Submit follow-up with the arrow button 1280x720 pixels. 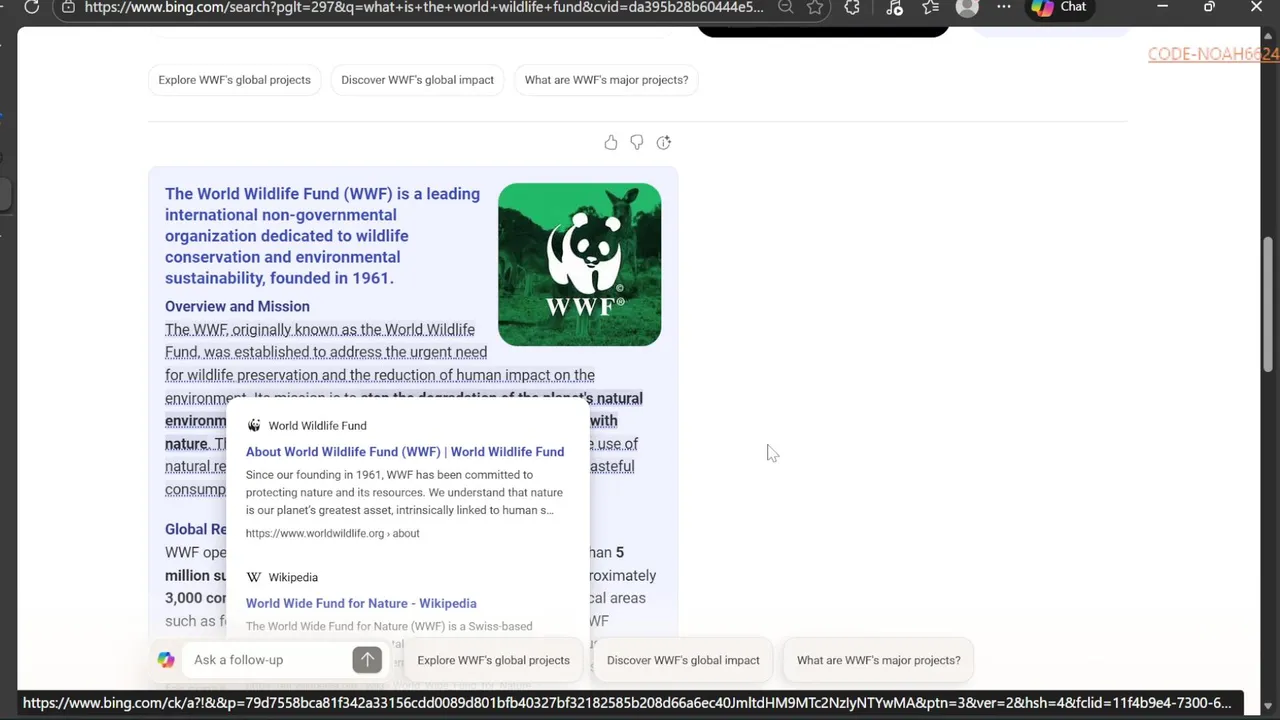click(x=367, y=659)
